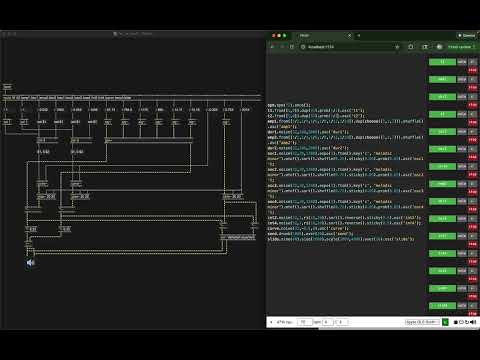Mute the t1 pattern

tap(462, 62)
